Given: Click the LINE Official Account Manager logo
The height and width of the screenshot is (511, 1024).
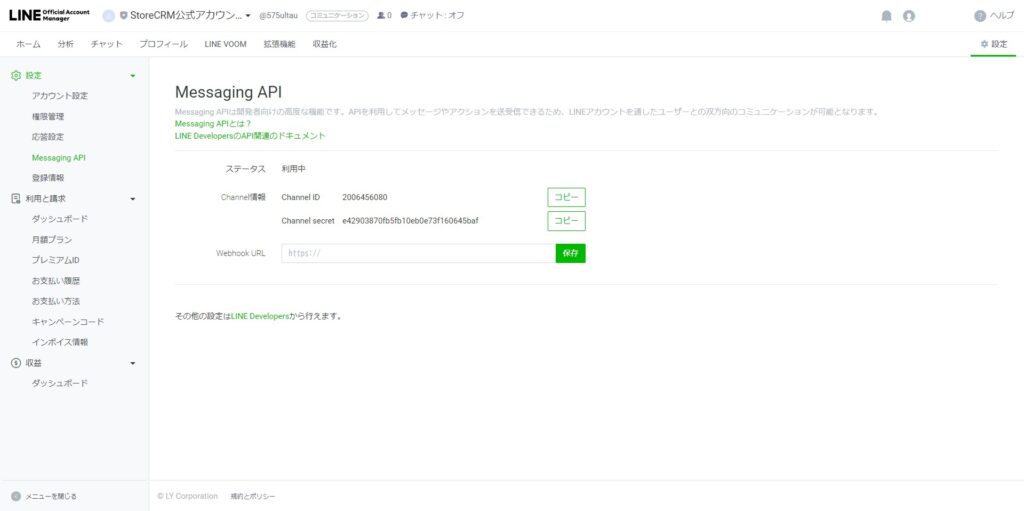Looking at the screenshot, I should 49,15.
